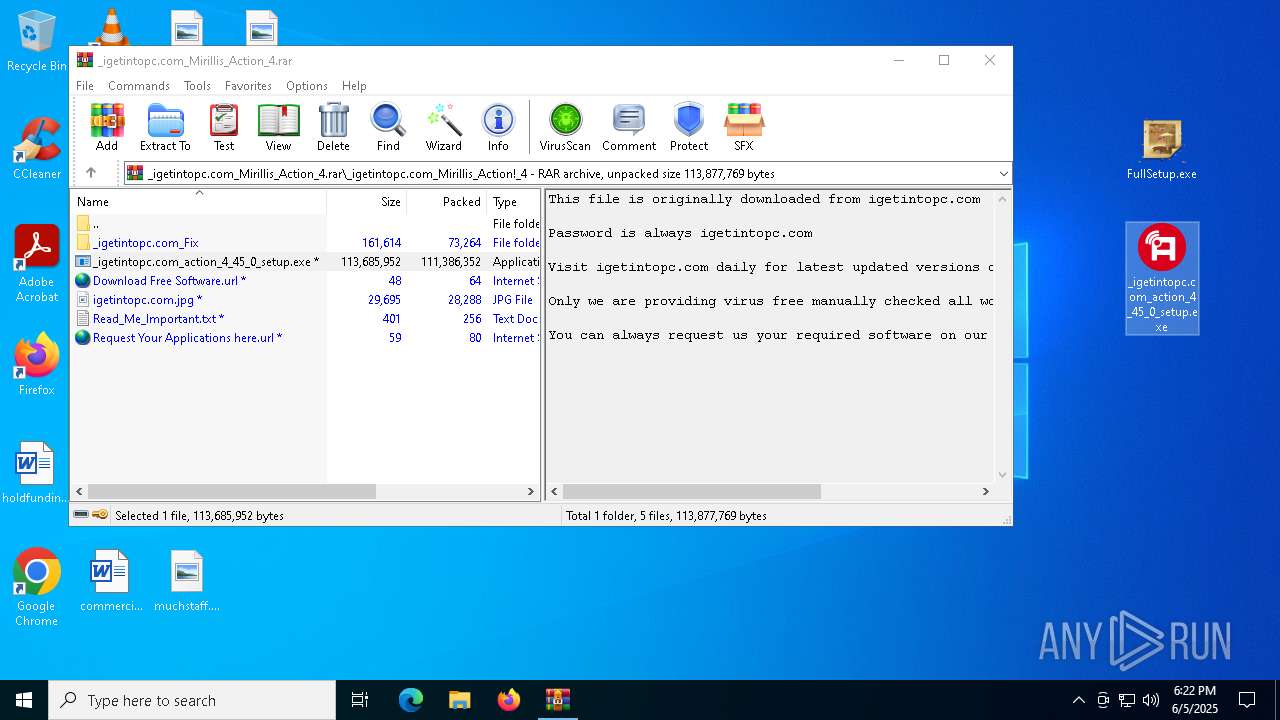
Task: Click the WinRAR taskbar button
Action: [558, 700]
